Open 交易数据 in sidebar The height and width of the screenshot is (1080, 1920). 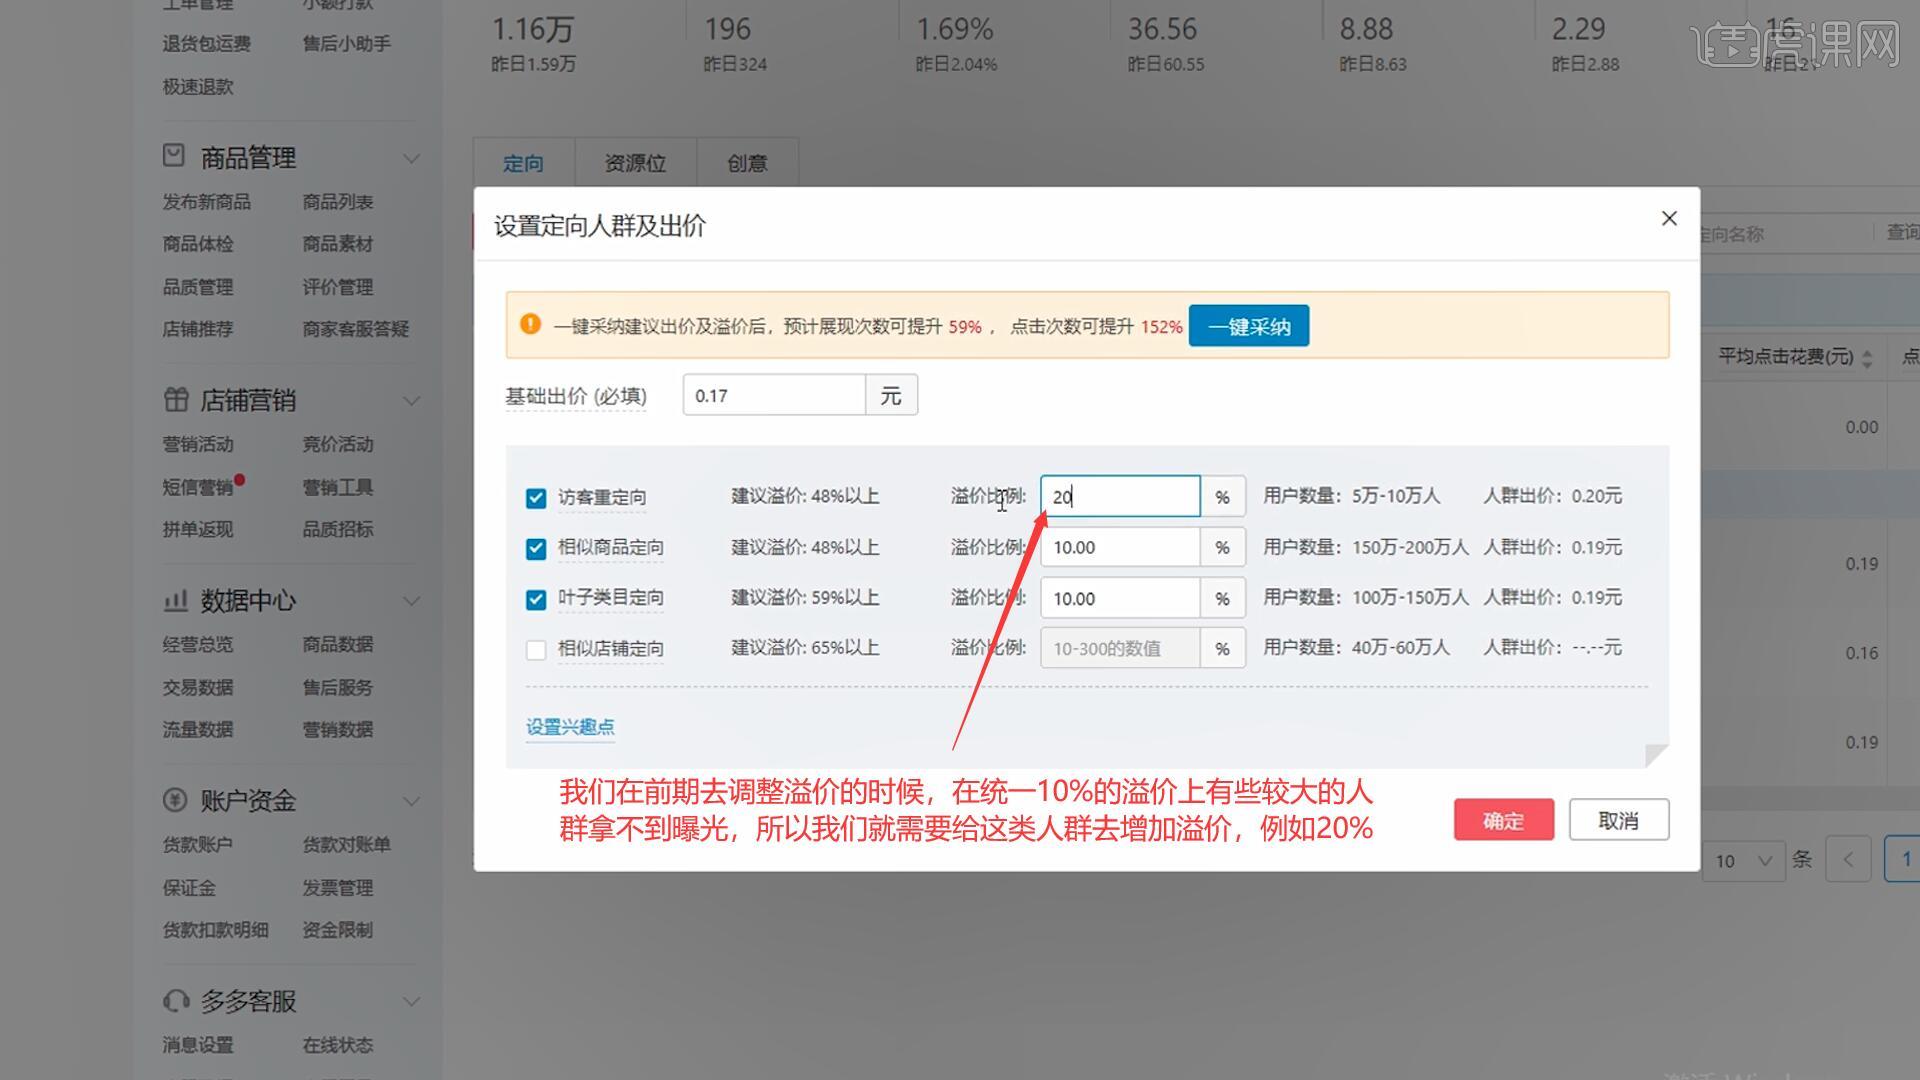[x=198, y=687]
